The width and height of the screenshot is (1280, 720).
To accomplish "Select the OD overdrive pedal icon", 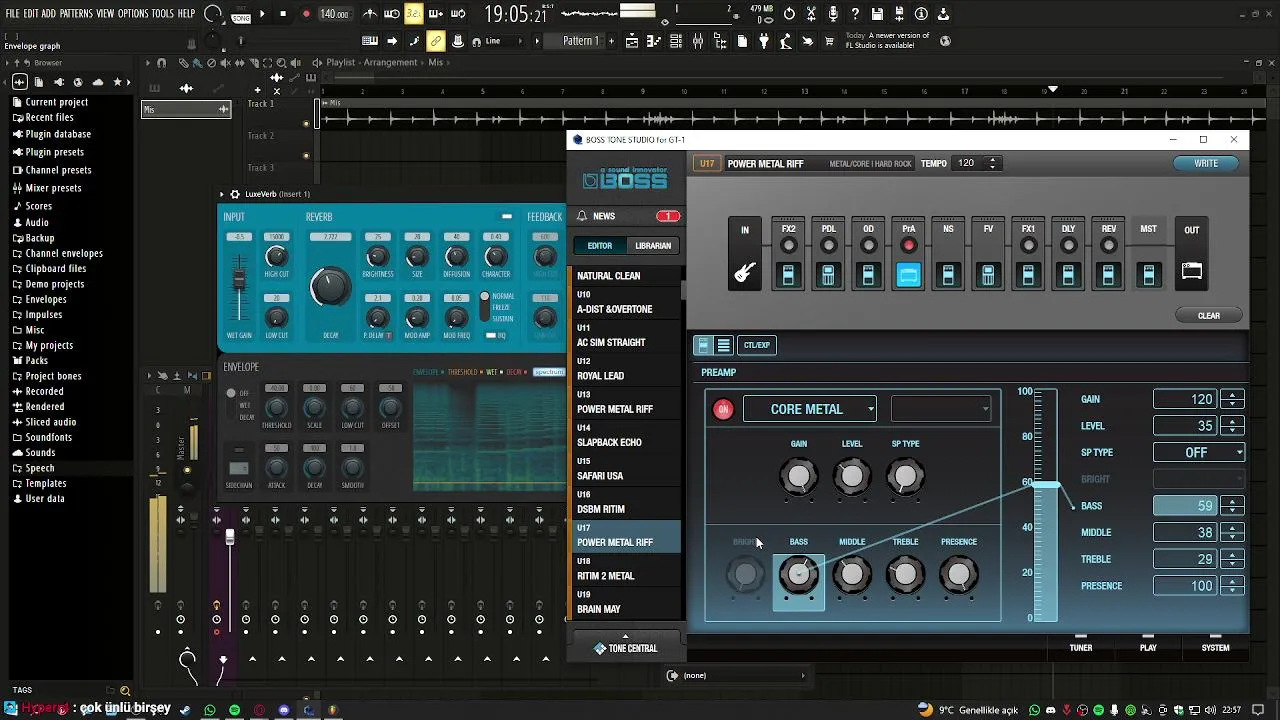I will pos(868,274).
